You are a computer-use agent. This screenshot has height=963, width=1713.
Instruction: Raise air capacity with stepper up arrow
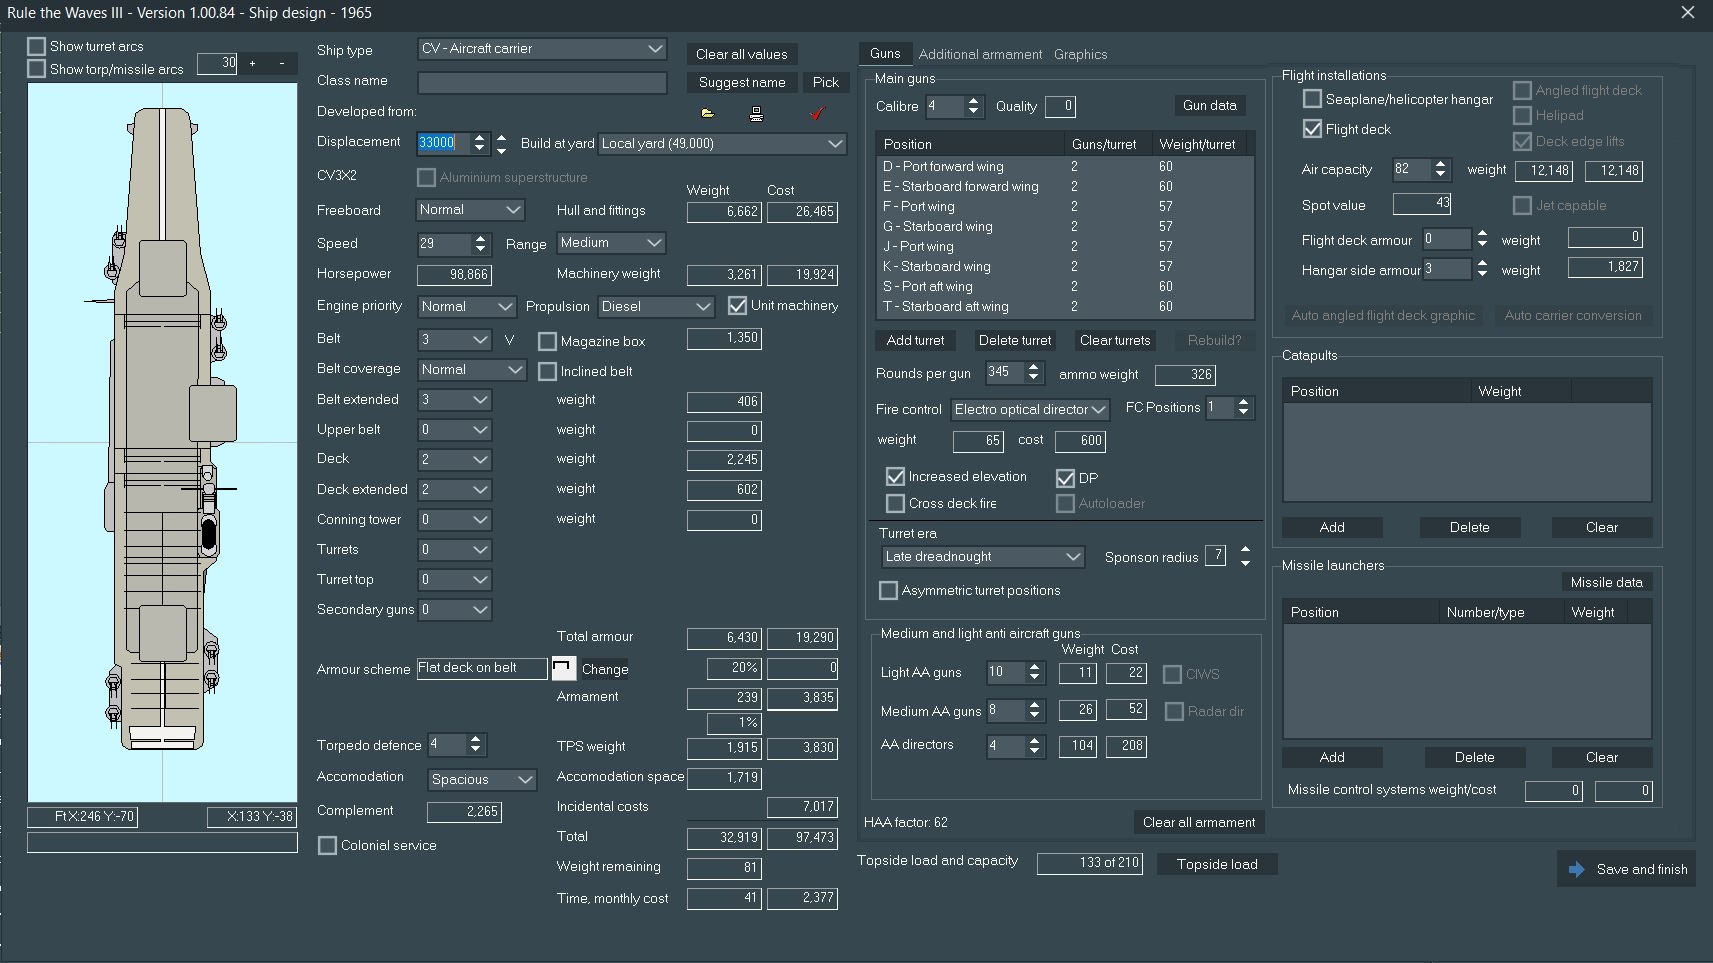coord(1440,165)
